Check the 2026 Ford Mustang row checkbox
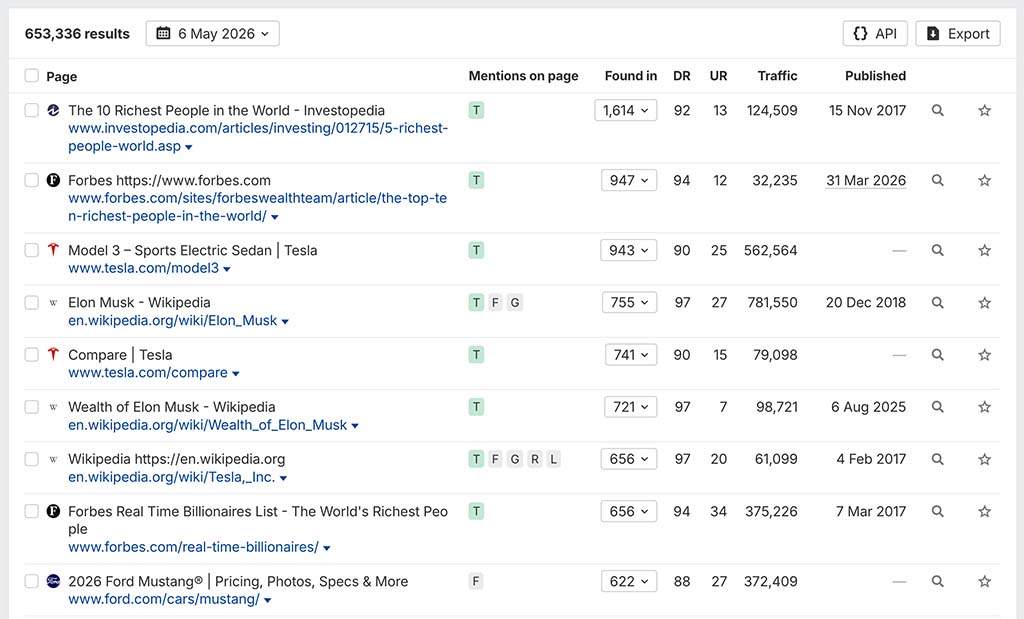The width and height of the screenshot is (1024, 619). pos(31,581)
